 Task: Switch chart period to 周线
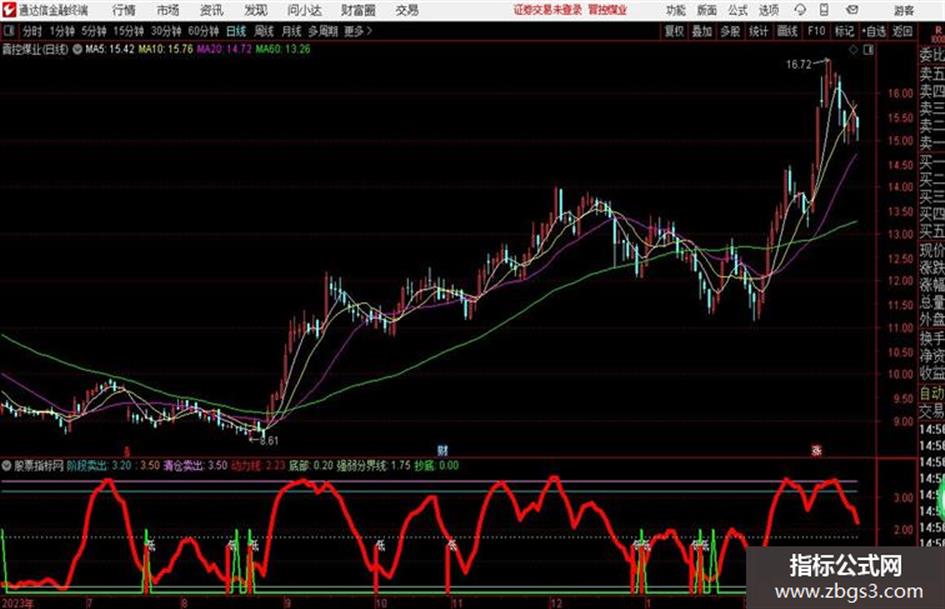click(264, 31)
